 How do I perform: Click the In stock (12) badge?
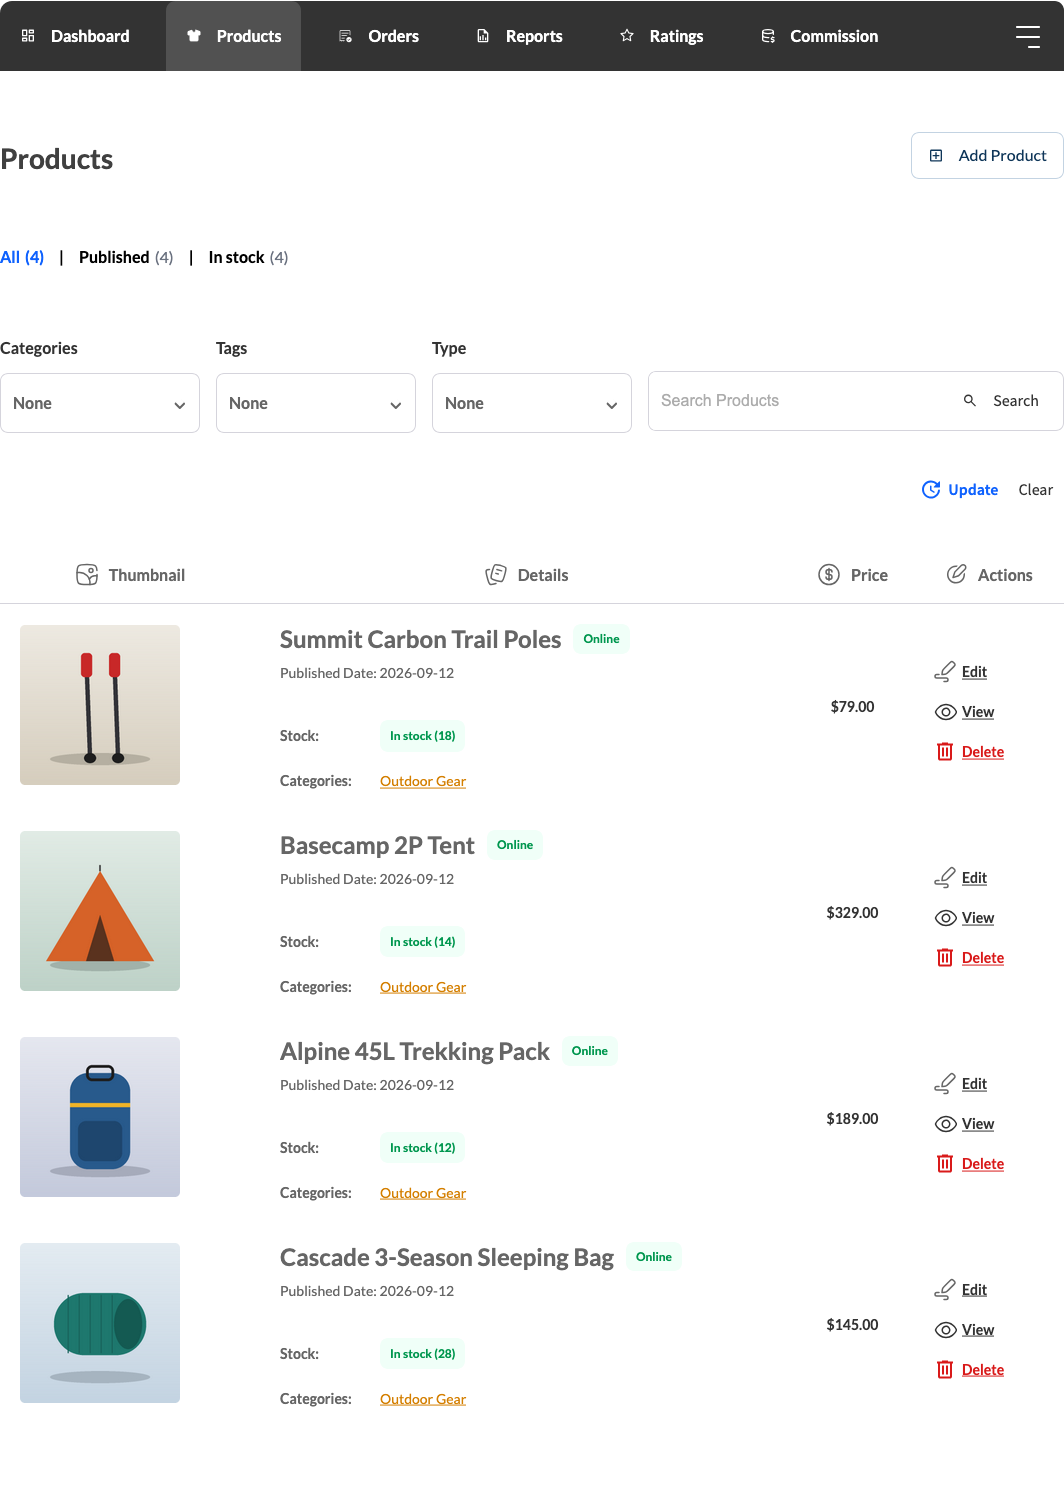[423, 1148]
